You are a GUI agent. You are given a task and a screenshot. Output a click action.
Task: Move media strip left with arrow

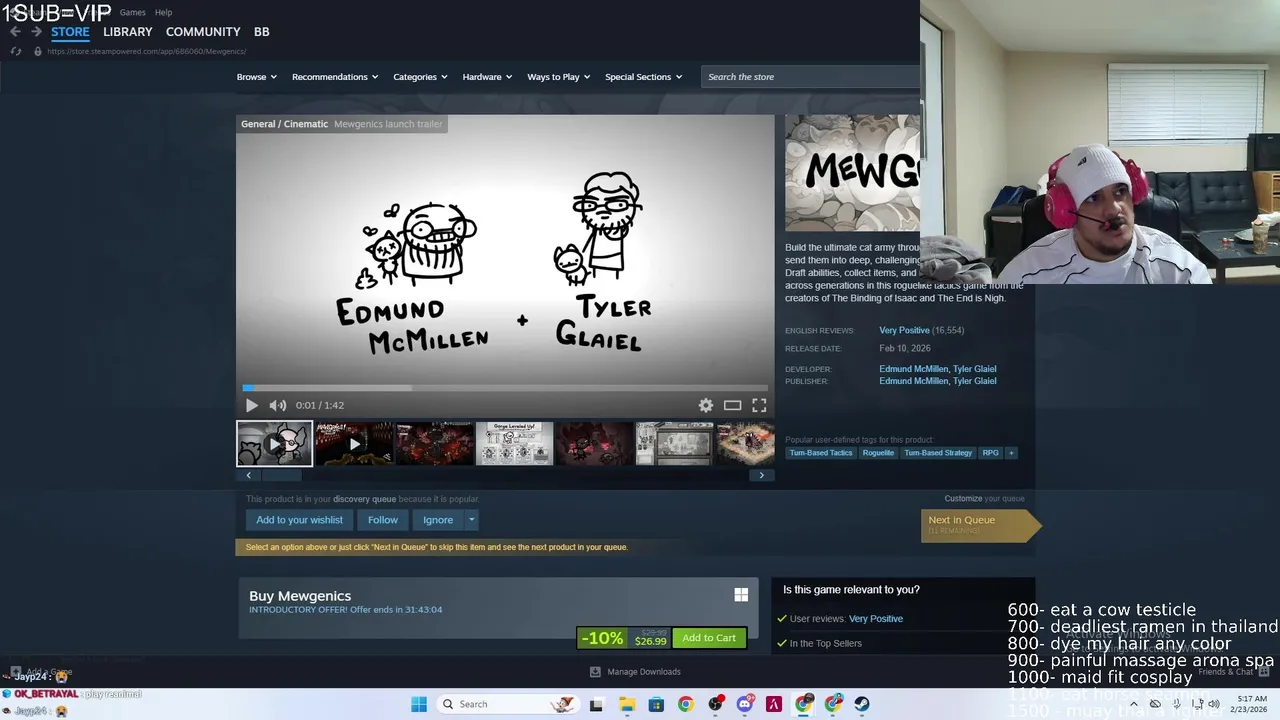coord(248,475)
